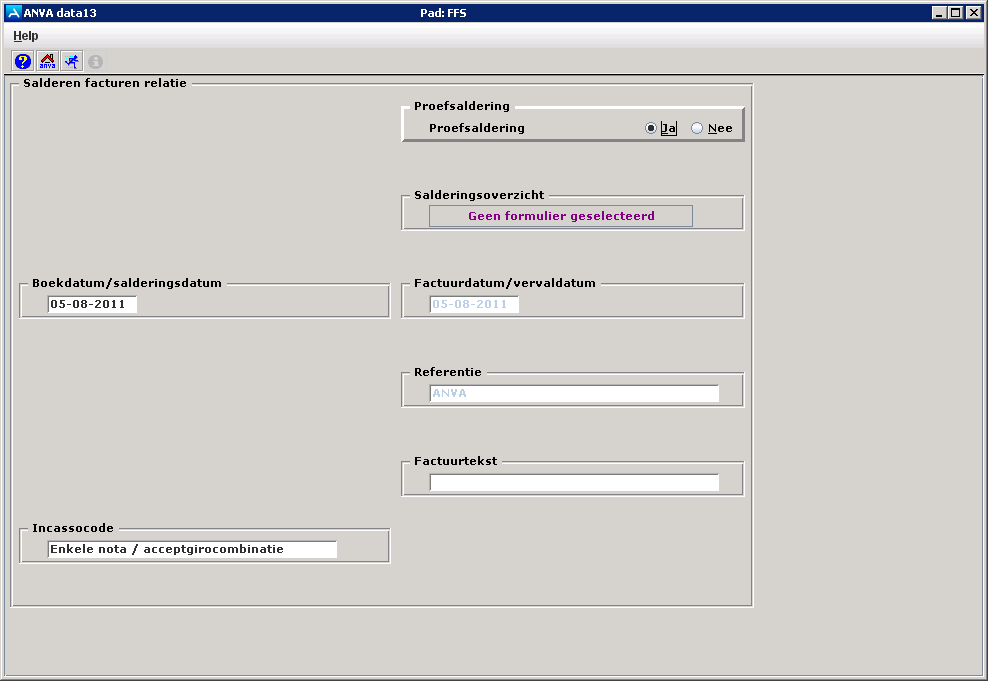The image size is (988, 681).
Task: Click the ANVA home icon in toolbar
Action: pyautogui.click(x=47, y=61)
